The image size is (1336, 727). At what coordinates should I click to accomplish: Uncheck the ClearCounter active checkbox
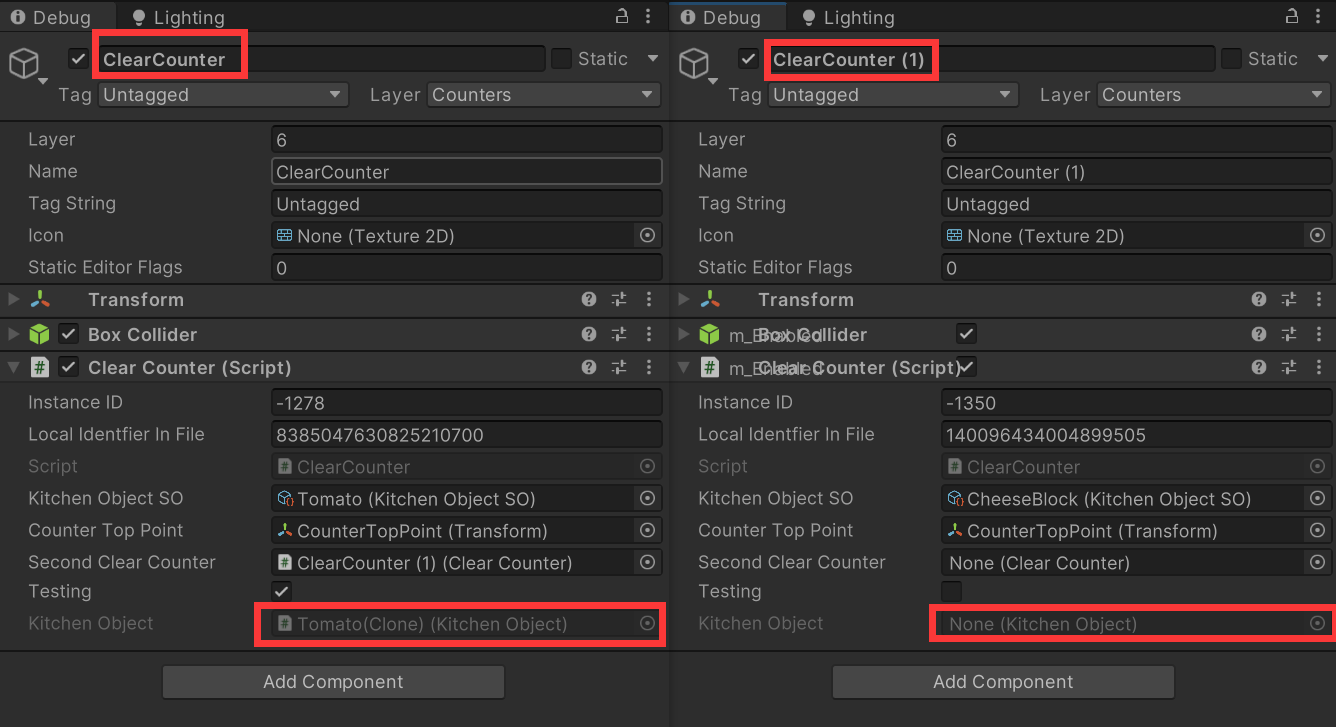point(77,58)
